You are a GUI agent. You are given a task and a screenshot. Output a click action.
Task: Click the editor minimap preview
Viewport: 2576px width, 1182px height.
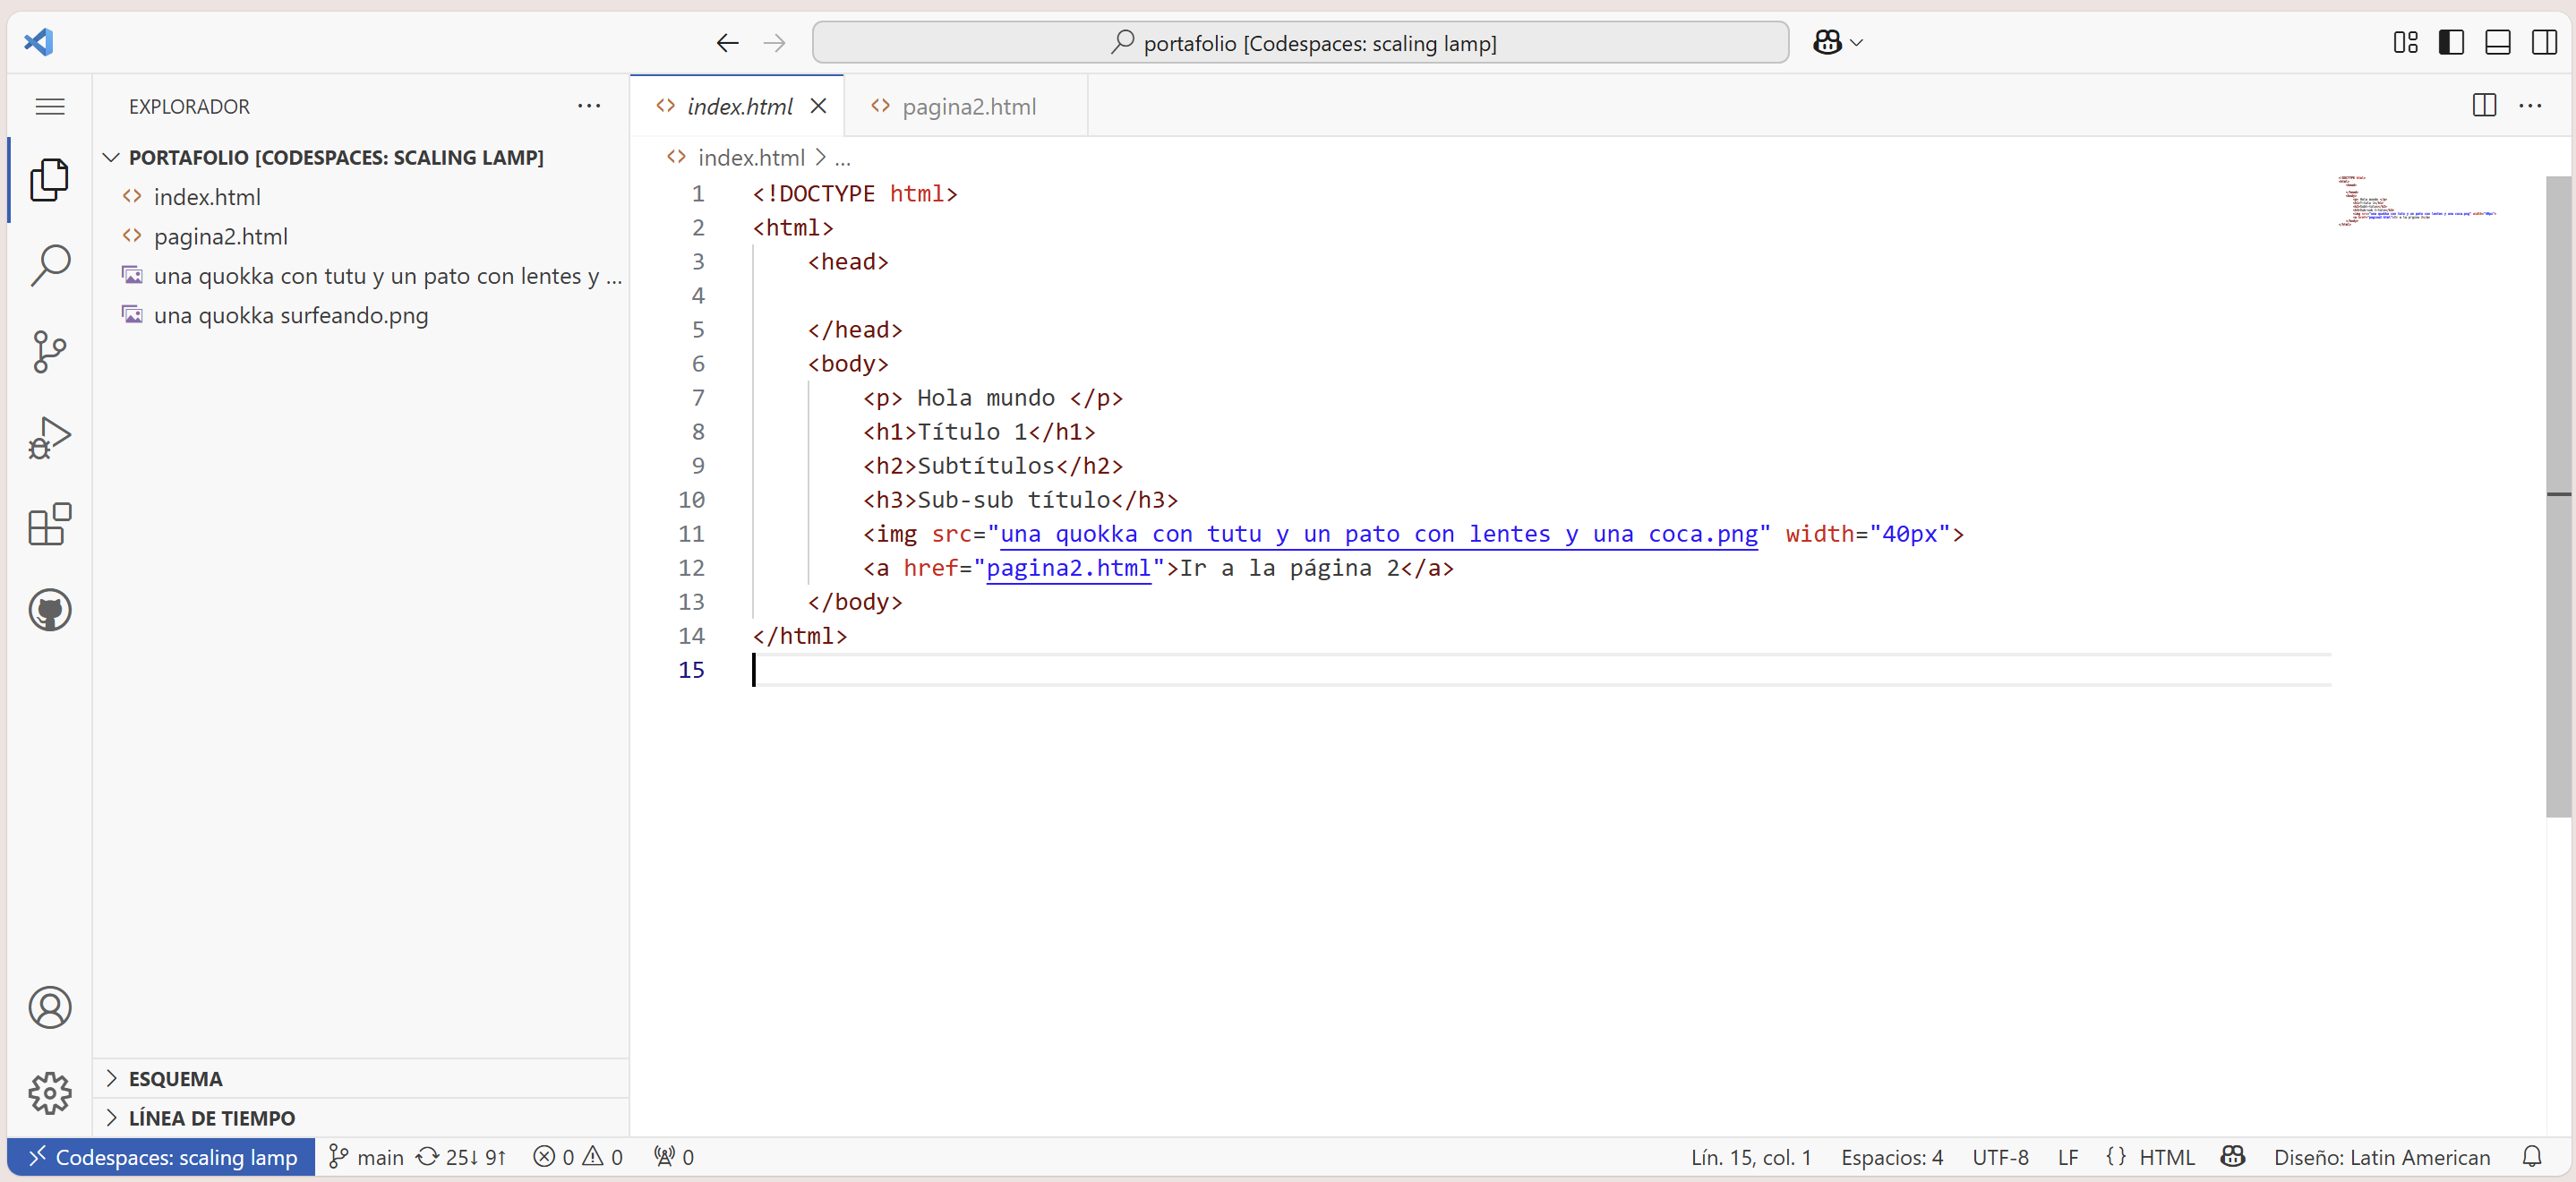coord(2418,200)
